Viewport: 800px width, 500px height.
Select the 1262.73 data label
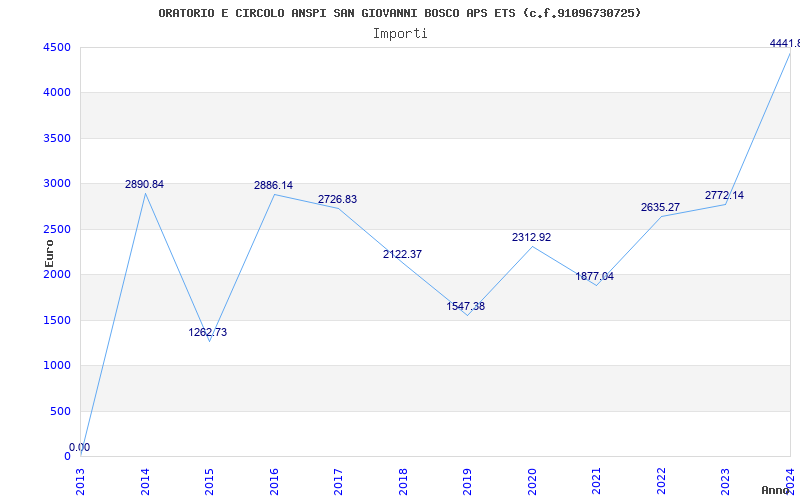208,333
